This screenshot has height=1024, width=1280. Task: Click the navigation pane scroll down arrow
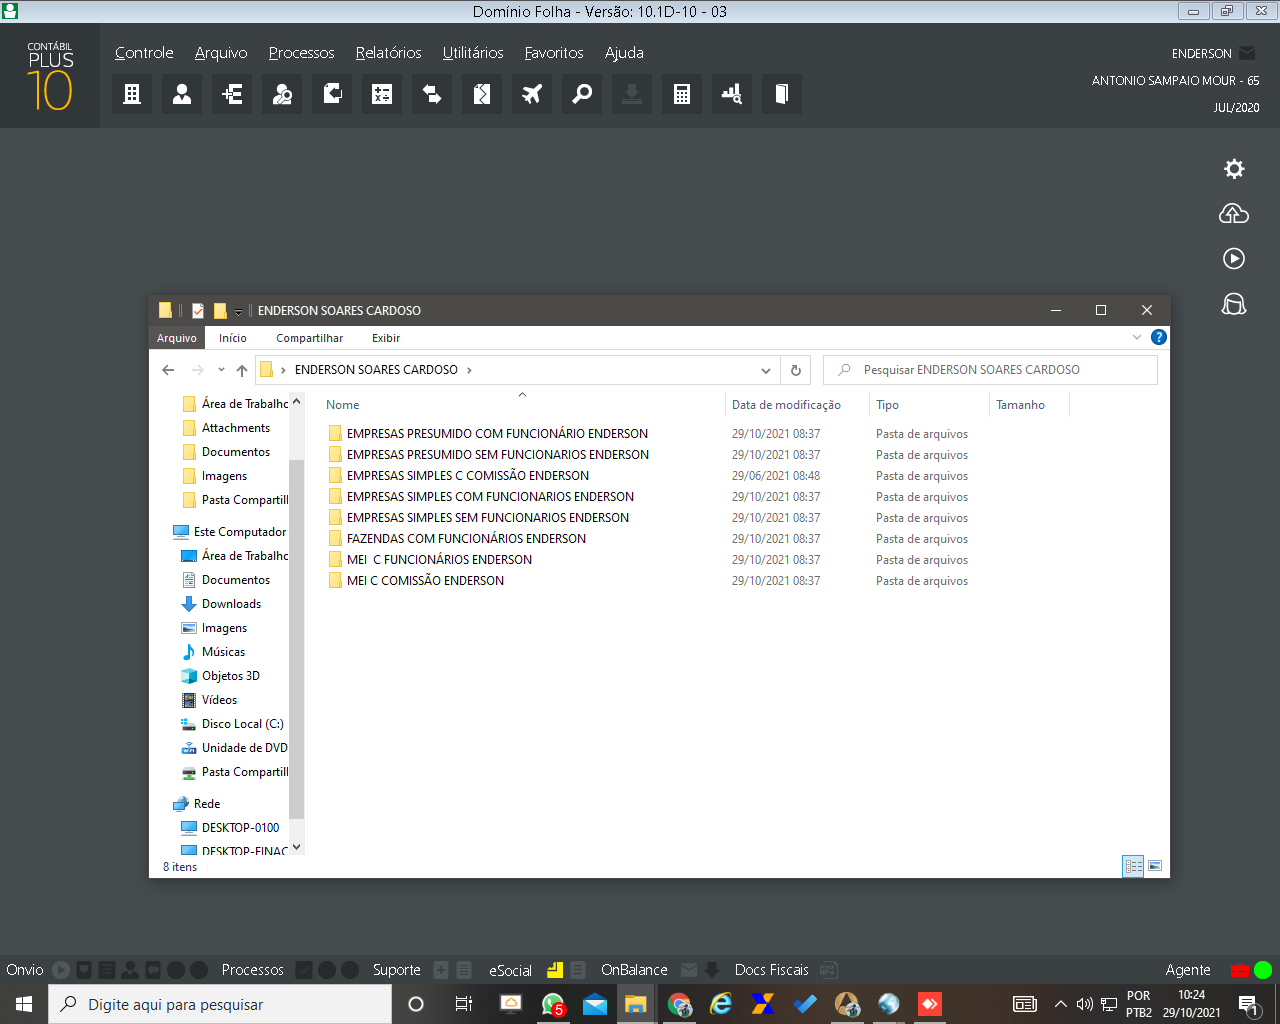(296, 848)
